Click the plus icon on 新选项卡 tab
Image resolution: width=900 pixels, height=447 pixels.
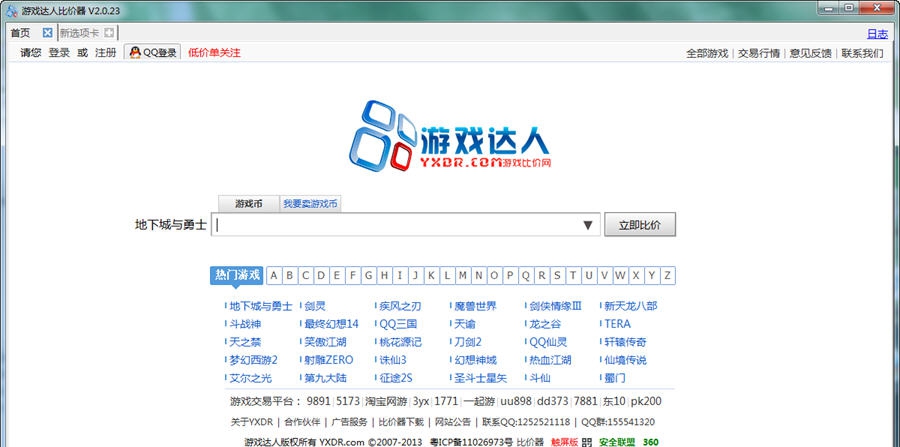(109, 33)
